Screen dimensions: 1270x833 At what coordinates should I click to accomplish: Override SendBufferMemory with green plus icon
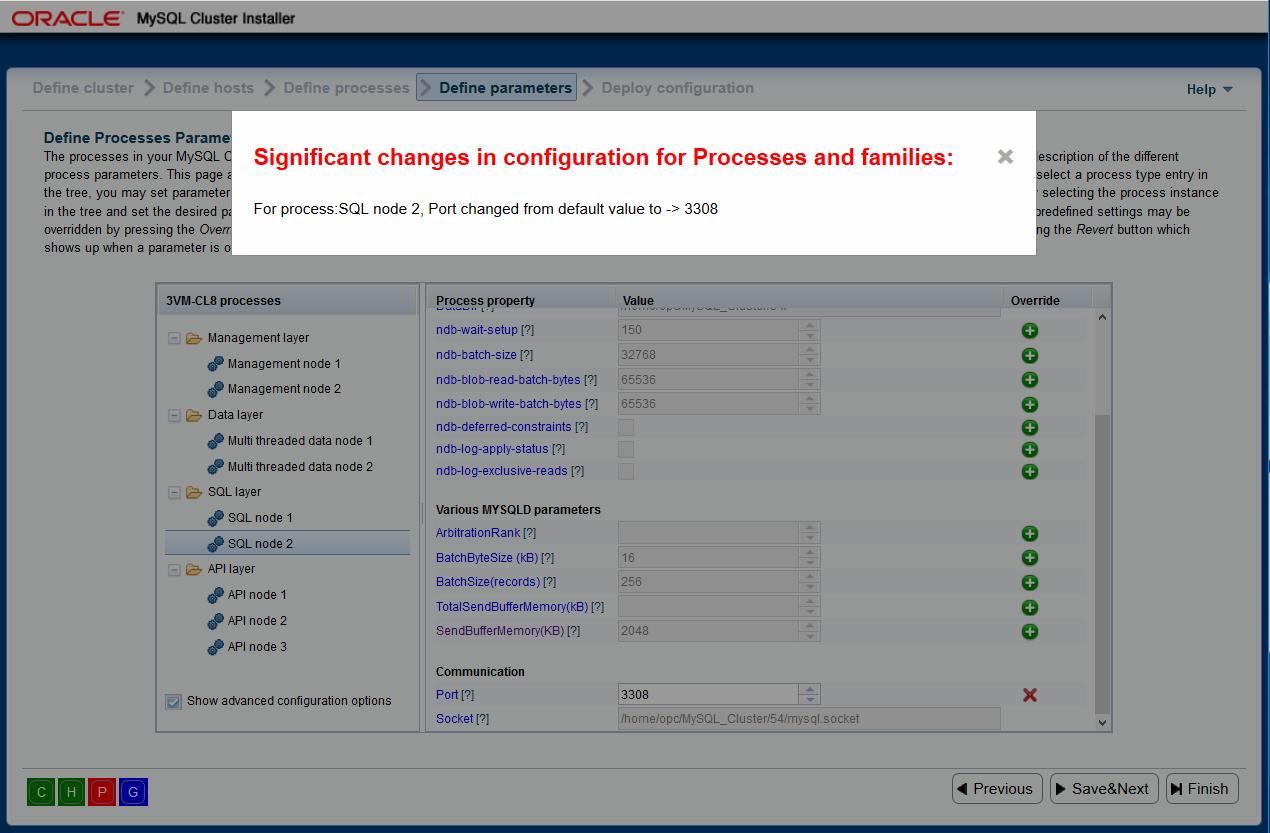tap(1030, 631)
